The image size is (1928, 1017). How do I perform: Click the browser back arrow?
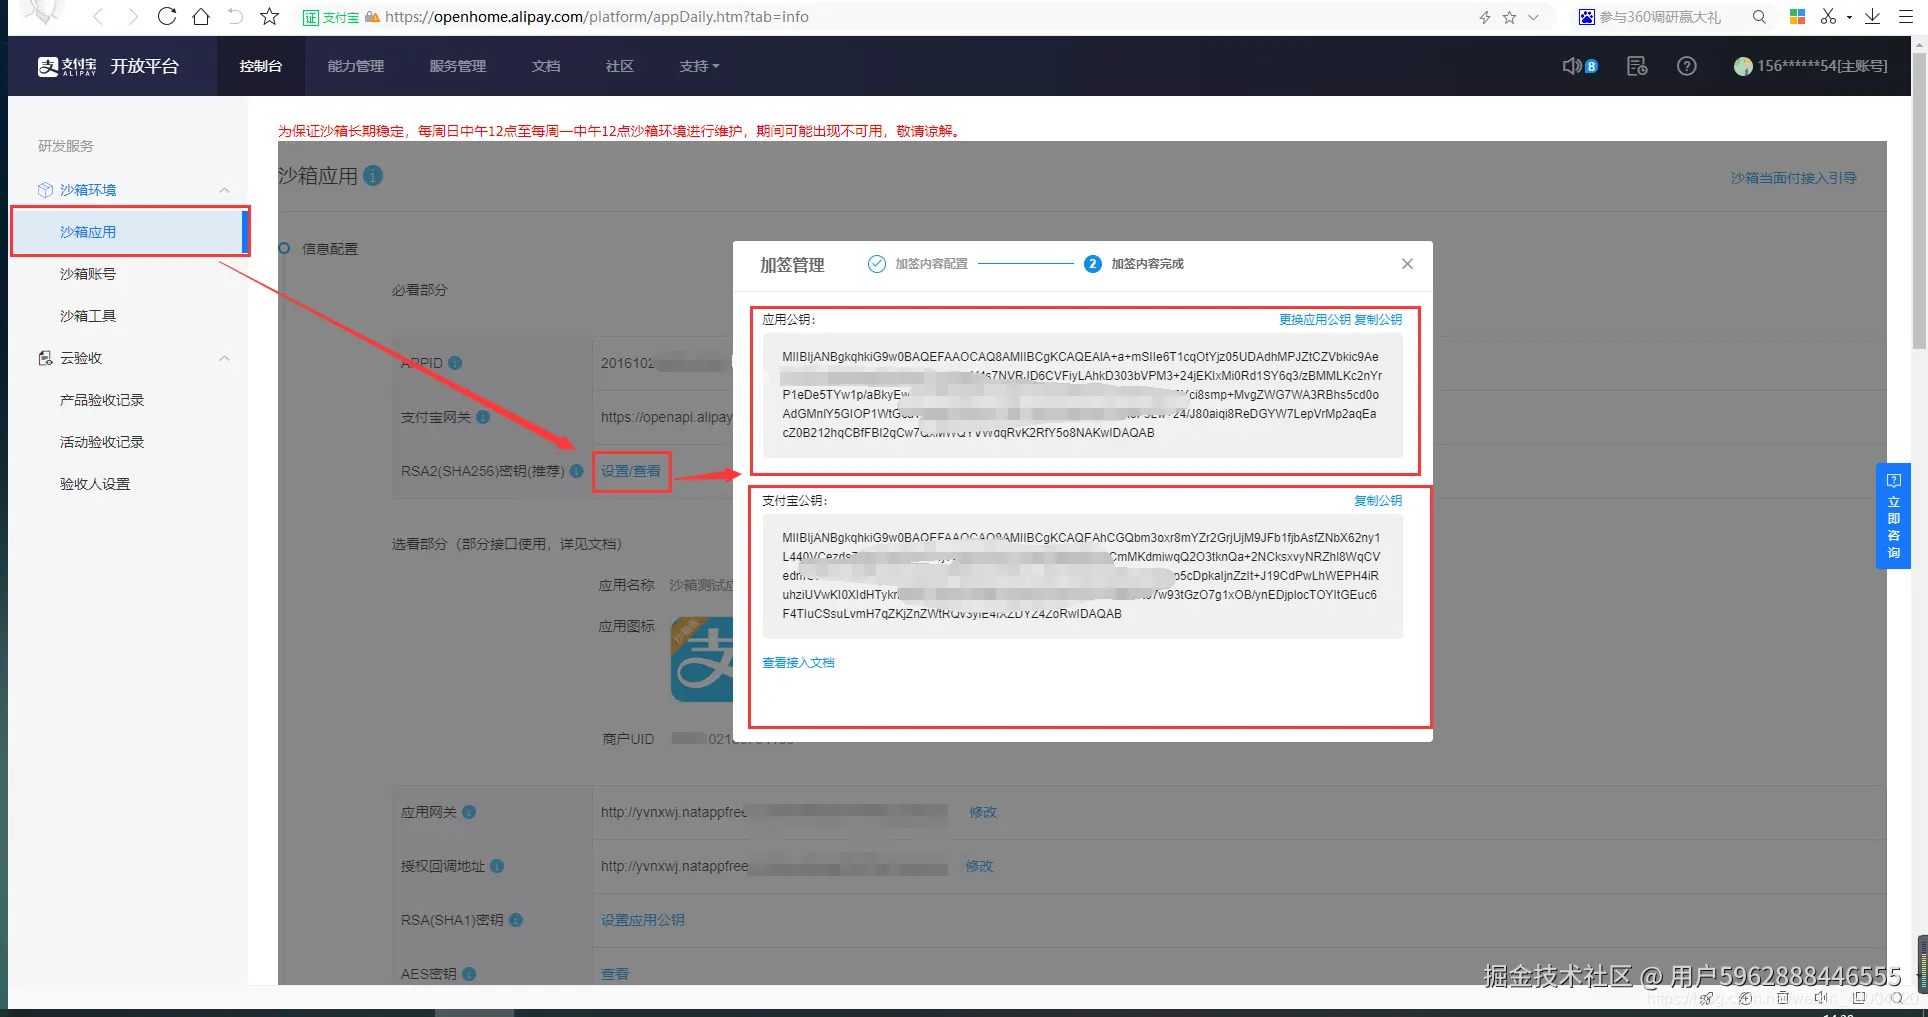click(x=98, y=17)
